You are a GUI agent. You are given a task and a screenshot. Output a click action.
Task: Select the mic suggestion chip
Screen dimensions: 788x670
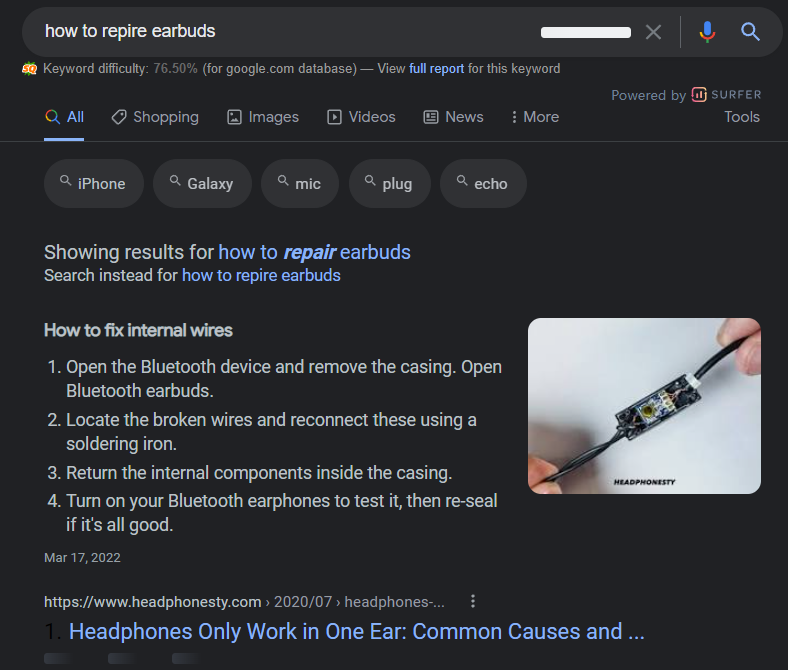(x=300, y=183)
